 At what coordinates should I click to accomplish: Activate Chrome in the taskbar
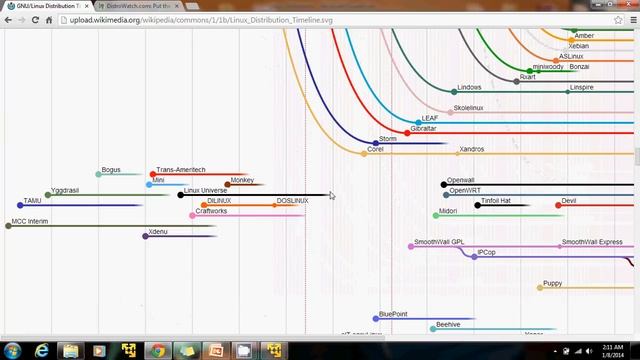pyautogui.click(x=158, y=351)
